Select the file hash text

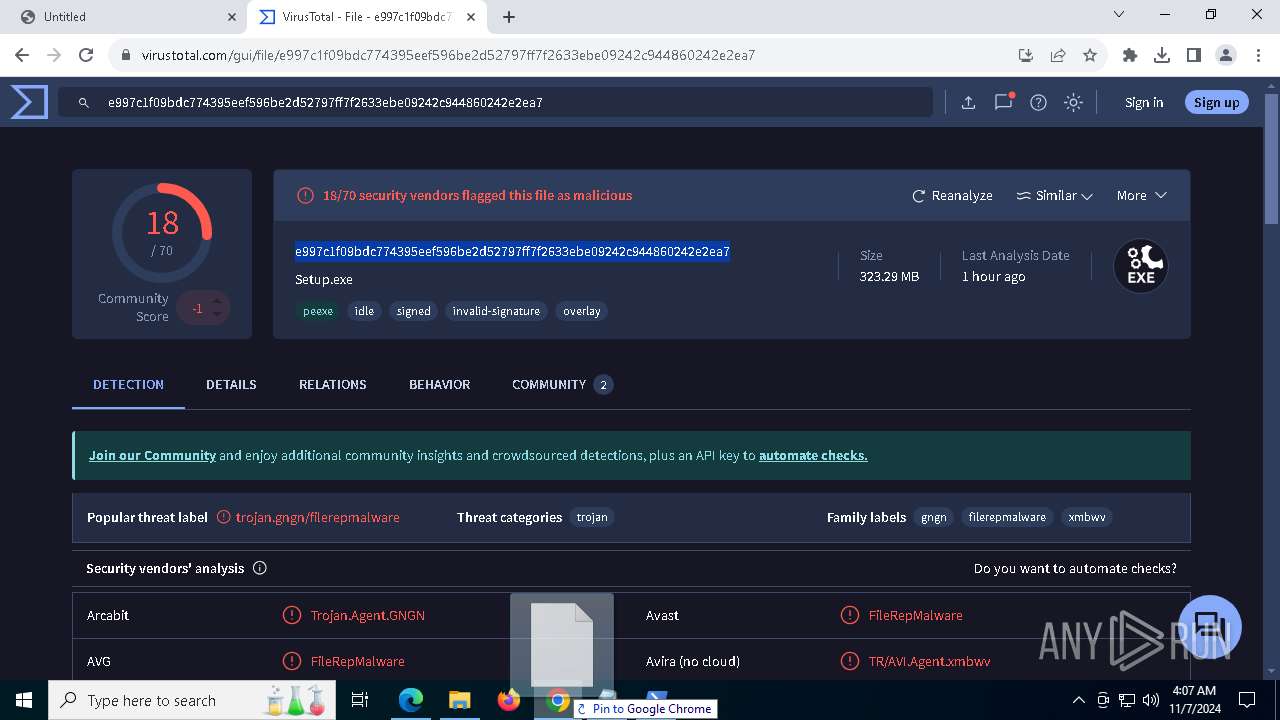(x=512, y=251)
